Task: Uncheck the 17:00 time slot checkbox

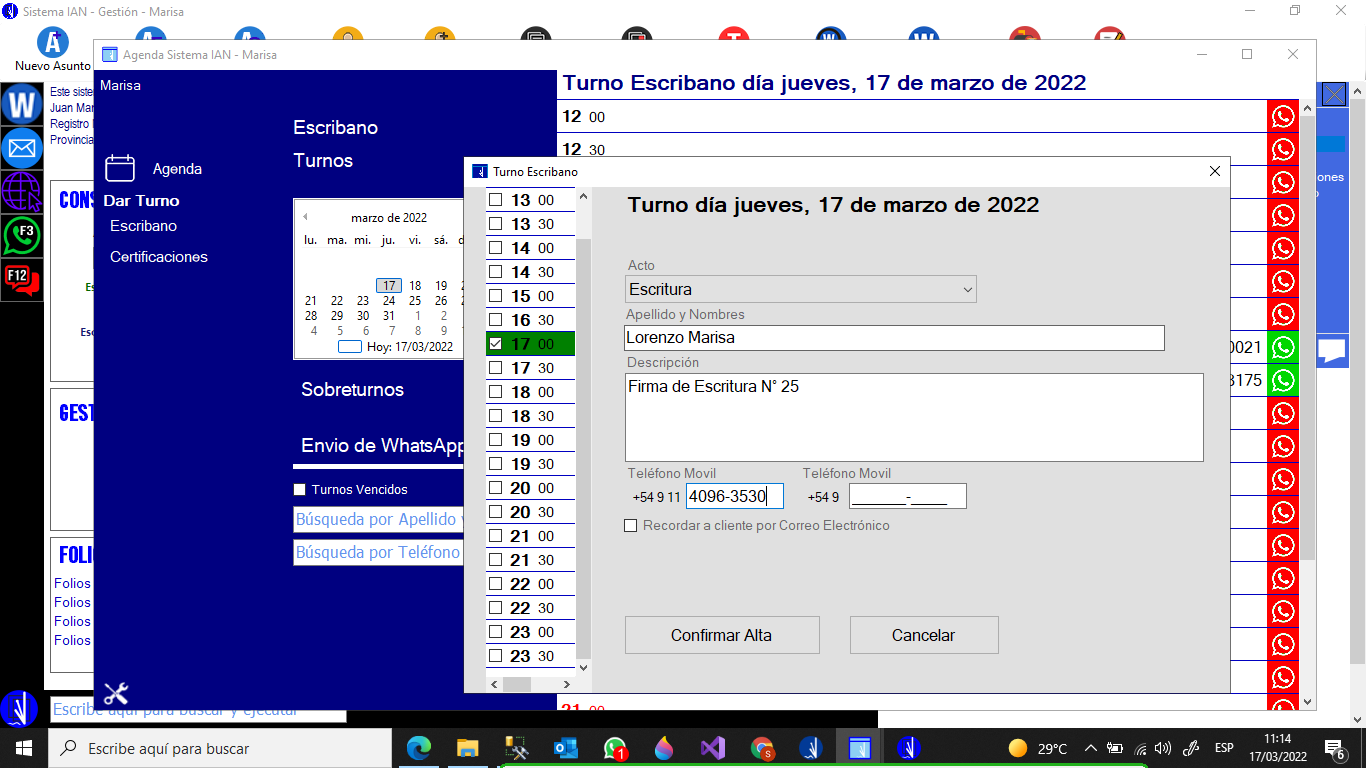Action: [495, 344]
